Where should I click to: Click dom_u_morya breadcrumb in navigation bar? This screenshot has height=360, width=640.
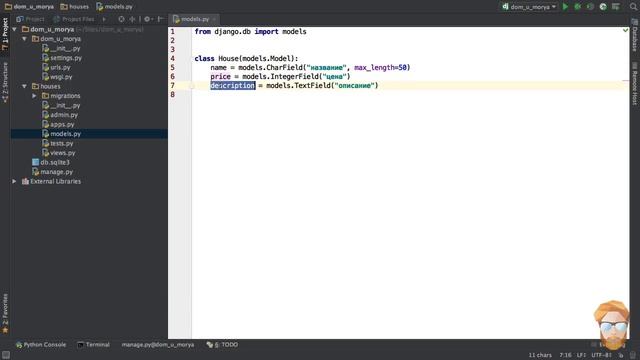(x=29, y=7)
